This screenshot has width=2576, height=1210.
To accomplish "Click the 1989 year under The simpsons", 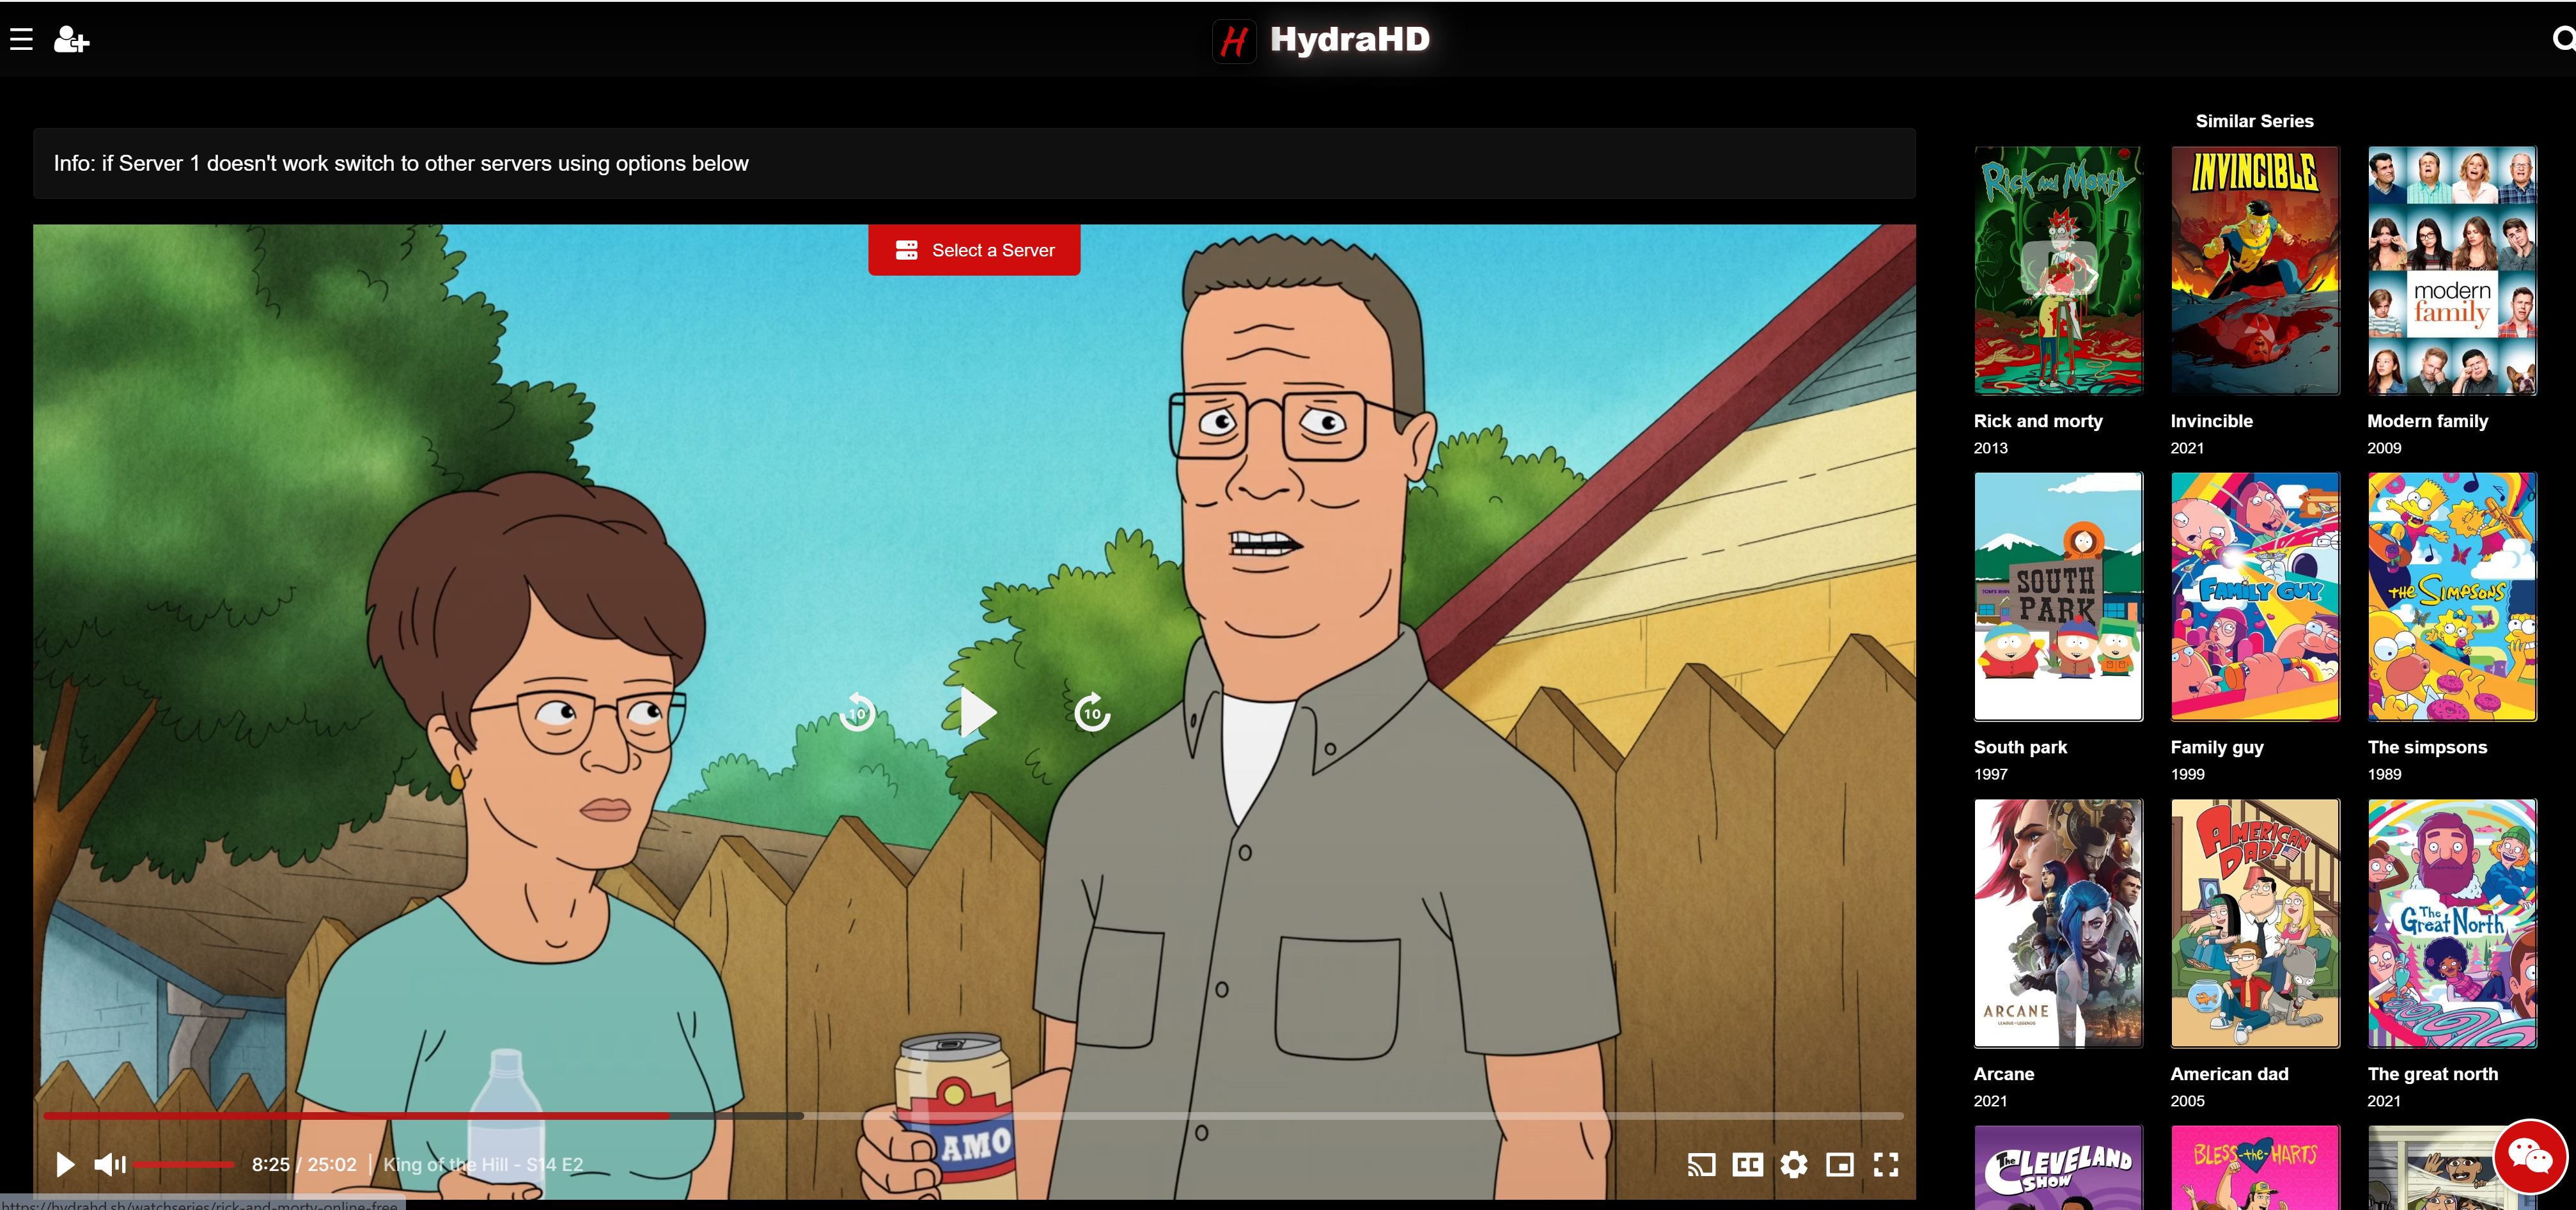I will coord(2384,774).
